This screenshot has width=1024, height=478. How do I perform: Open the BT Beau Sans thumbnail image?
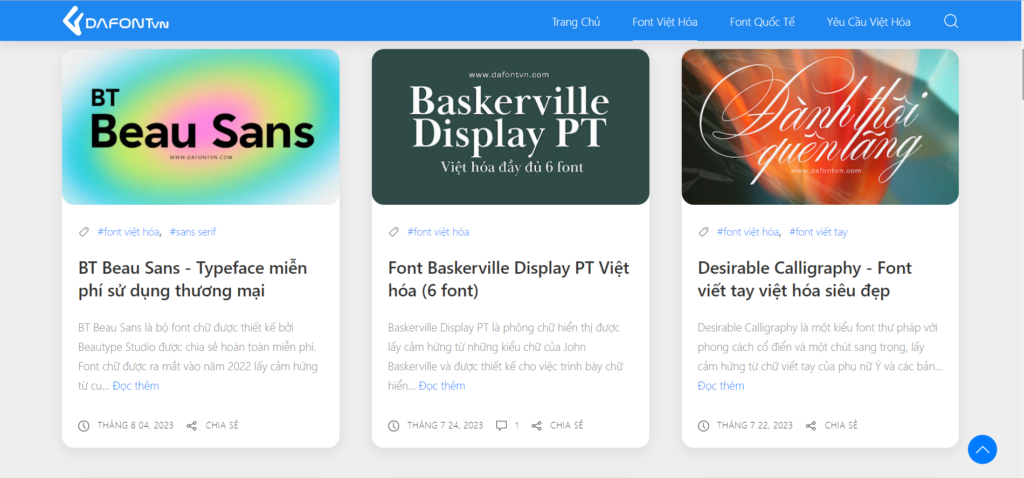click(200, 127)
